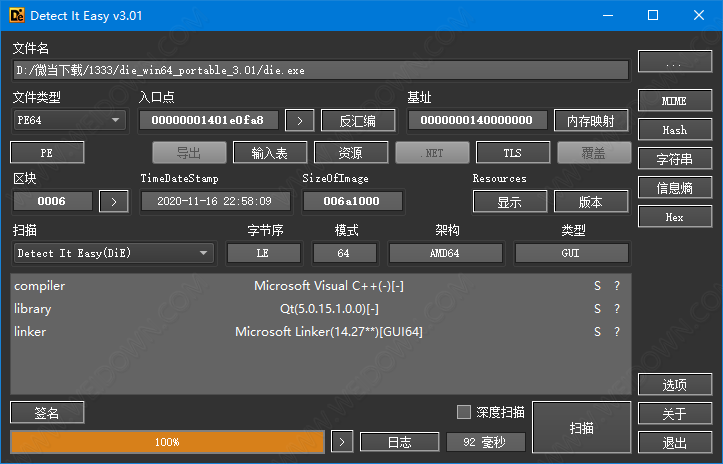This screenshot has width=723, height=464.
Task: Click the 退出 exit button
Action: [675, 442]
